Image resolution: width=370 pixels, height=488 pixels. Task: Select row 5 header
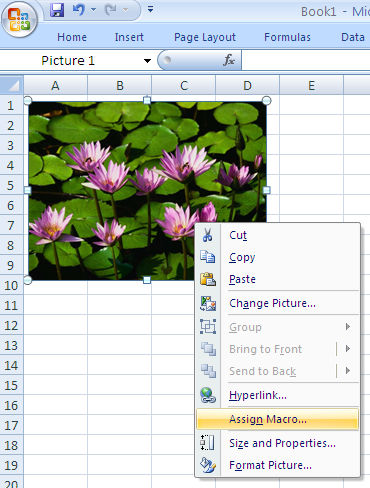pos(11,185)
